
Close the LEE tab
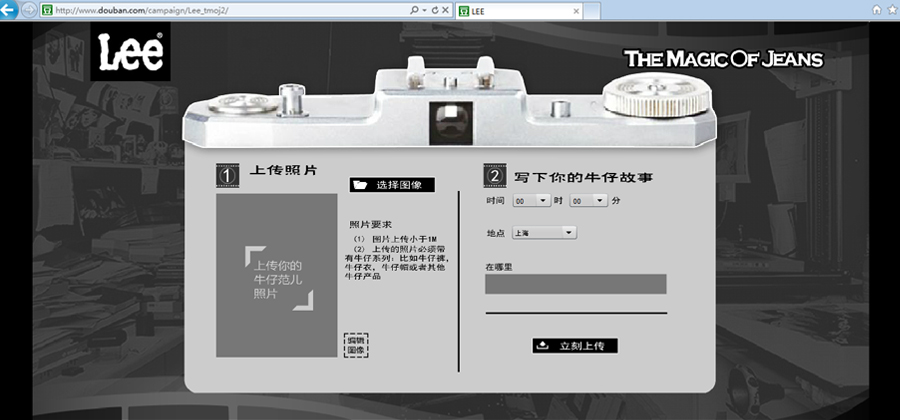pyautogui.click(x=576, y=11)
